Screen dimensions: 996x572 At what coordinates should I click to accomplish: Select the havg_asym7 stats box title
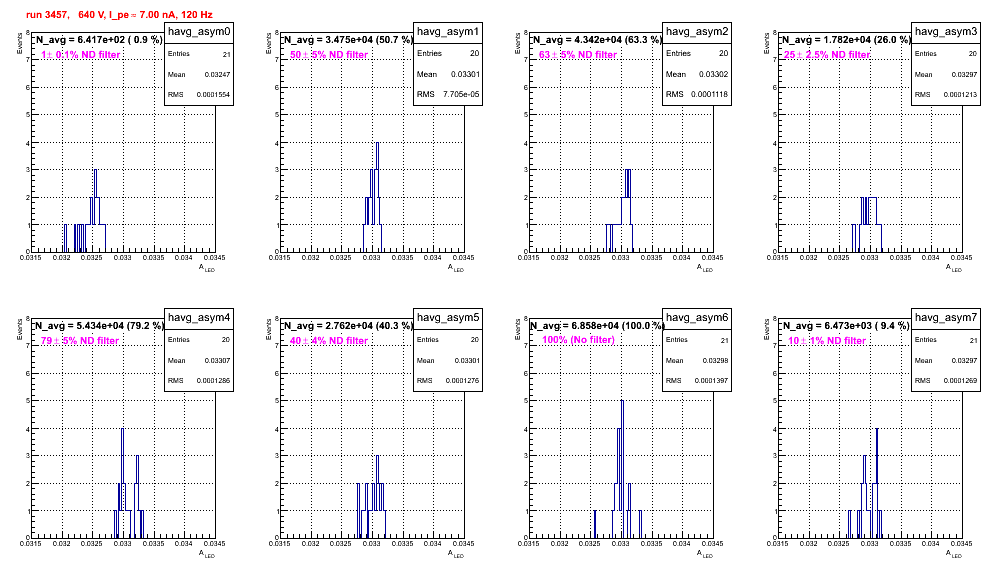(x=946, y=317)
